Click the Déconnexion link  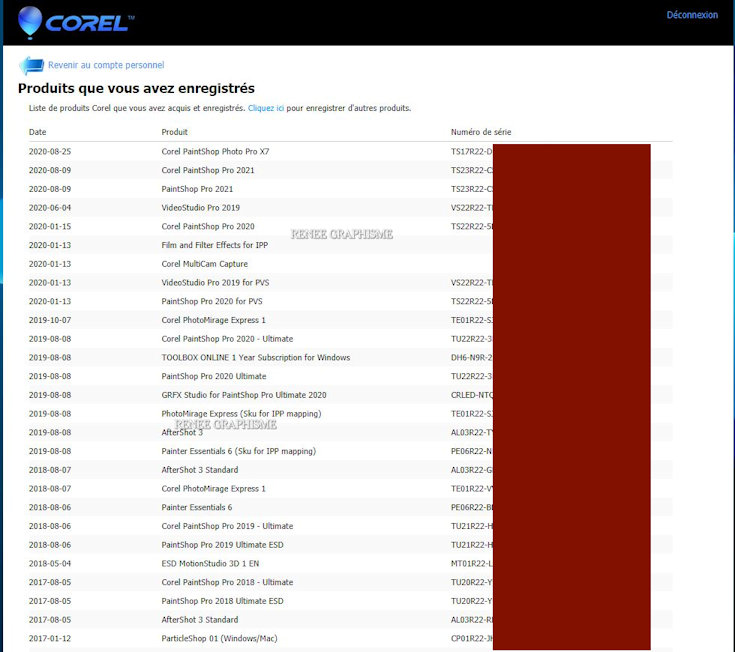click(x=692, y=15)
